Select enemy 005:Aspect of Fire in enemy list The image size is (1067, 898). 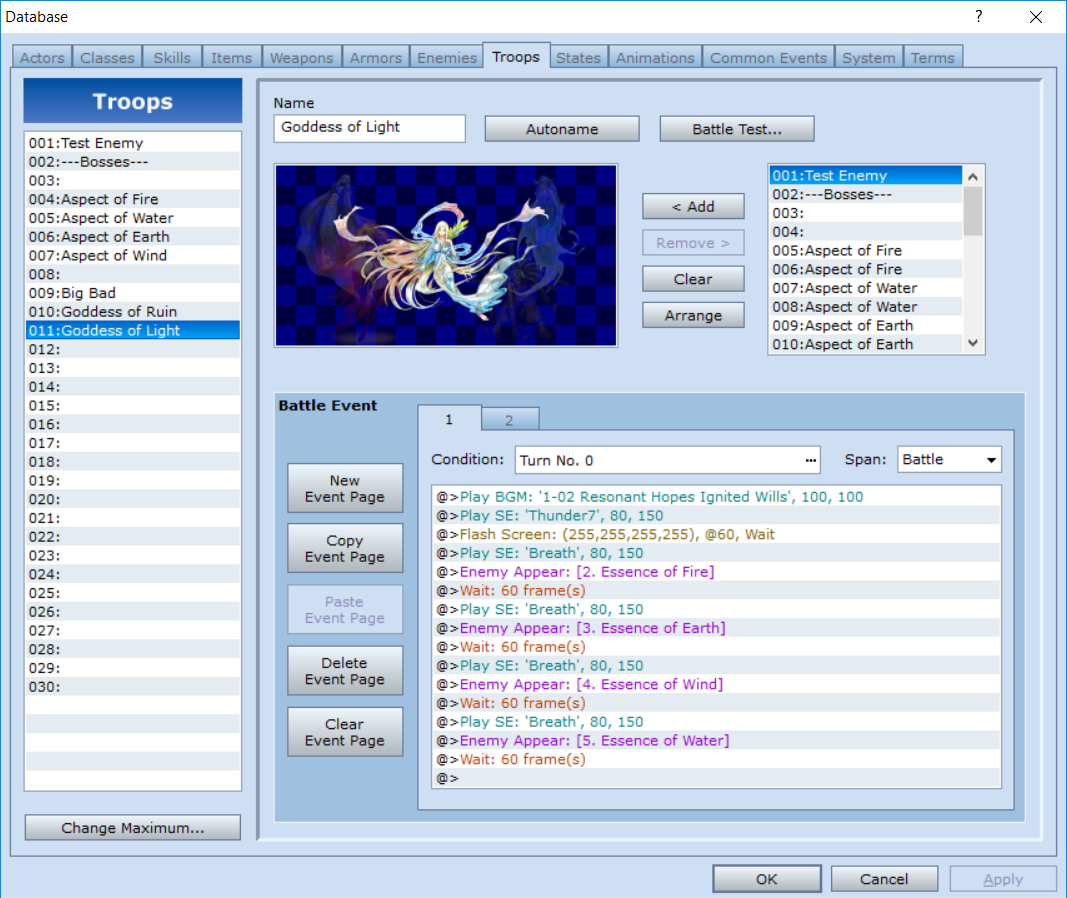pyautogui.click(x=866, y=250)
